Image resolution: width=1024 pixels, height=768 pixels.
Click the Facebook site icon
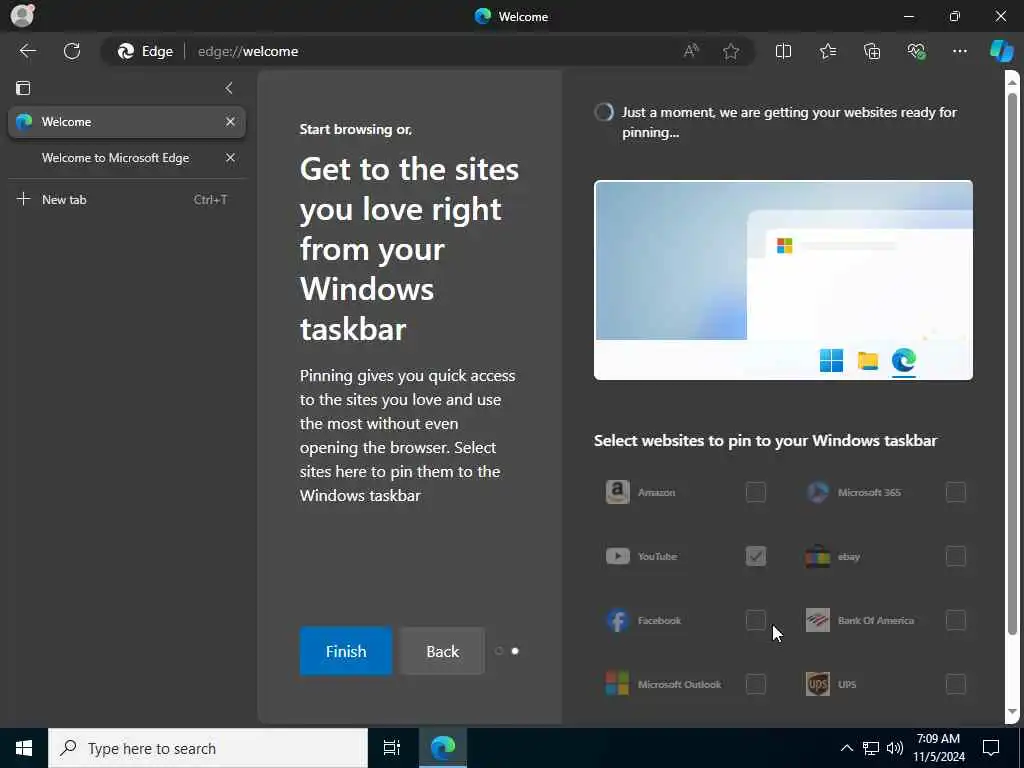click(617, 620)
